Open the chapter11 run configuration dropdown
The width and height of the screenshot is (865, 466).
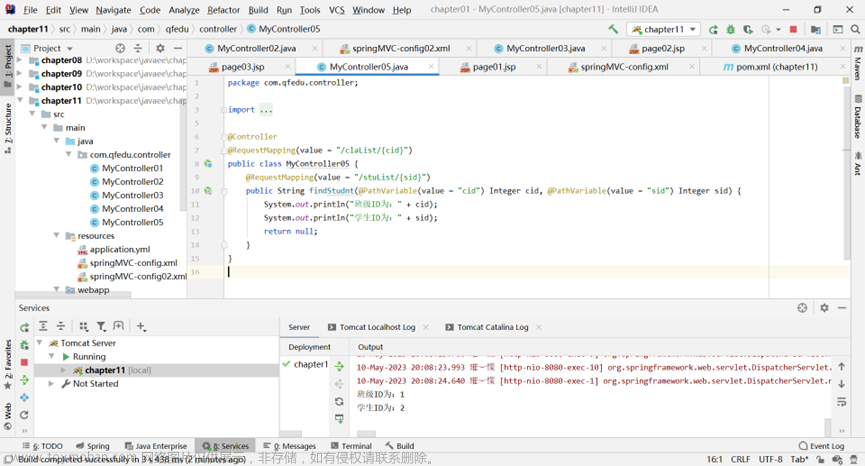click(663, 29)
